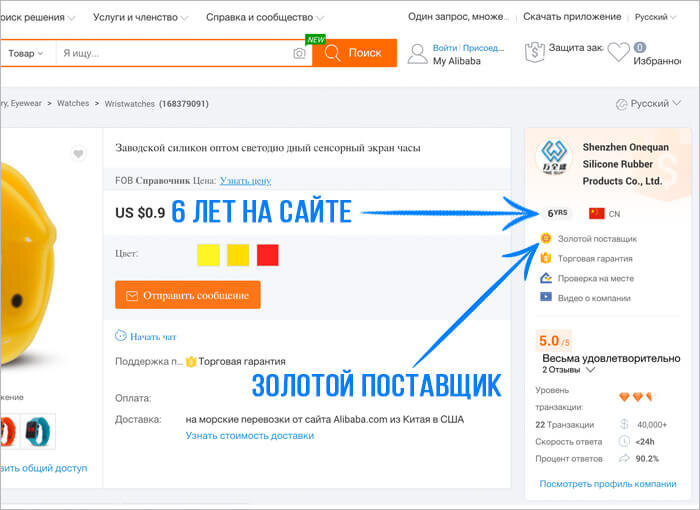Click the Торговая гарантия icon in supplier panel
The height and width of the screenshot is (510, 700).
(x=546, y=258)
